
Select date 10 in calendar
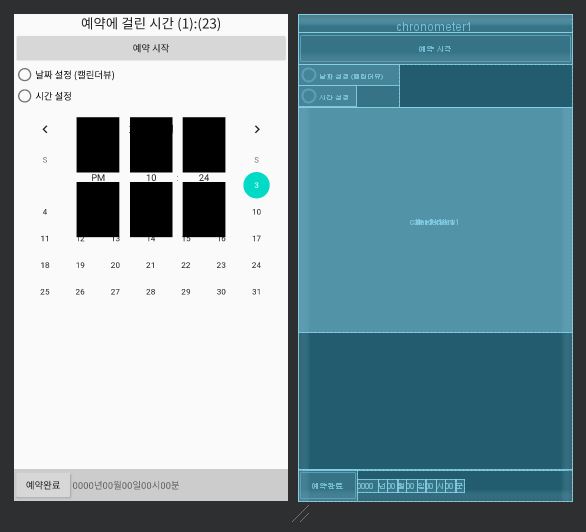(256, 212)
